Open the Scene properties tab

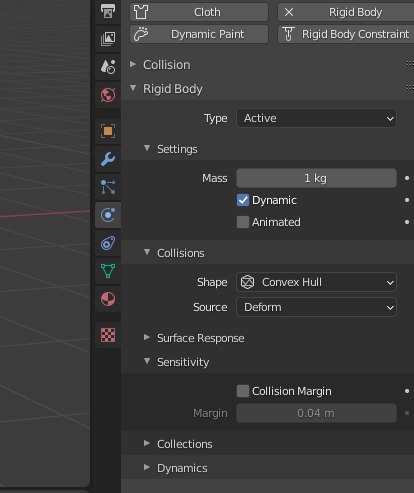pyautogui.click(x=108, y=67)
